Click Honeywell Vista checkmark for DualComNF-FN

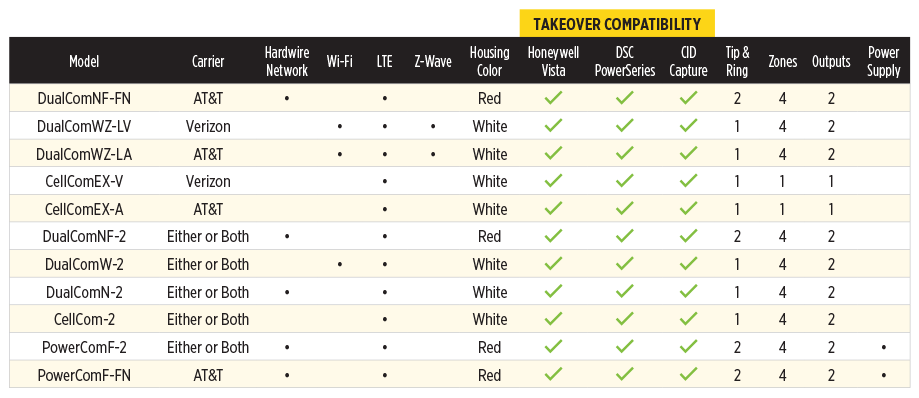(553, 97)
